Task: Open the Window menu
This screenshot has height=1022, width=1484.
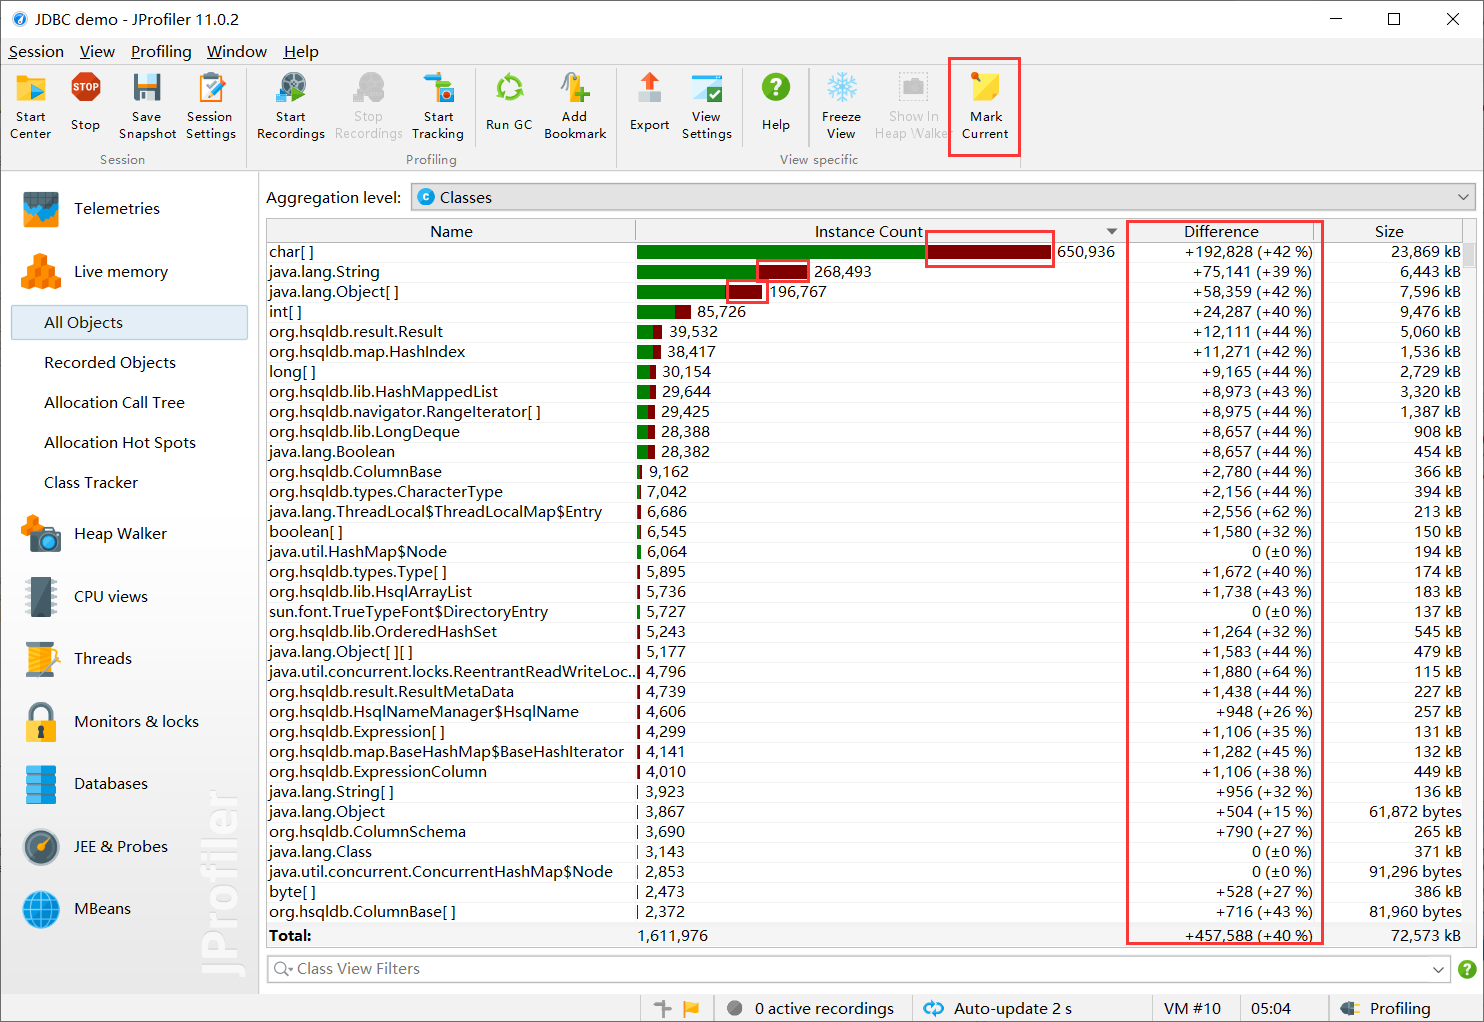Action: (x=237, y=51)
